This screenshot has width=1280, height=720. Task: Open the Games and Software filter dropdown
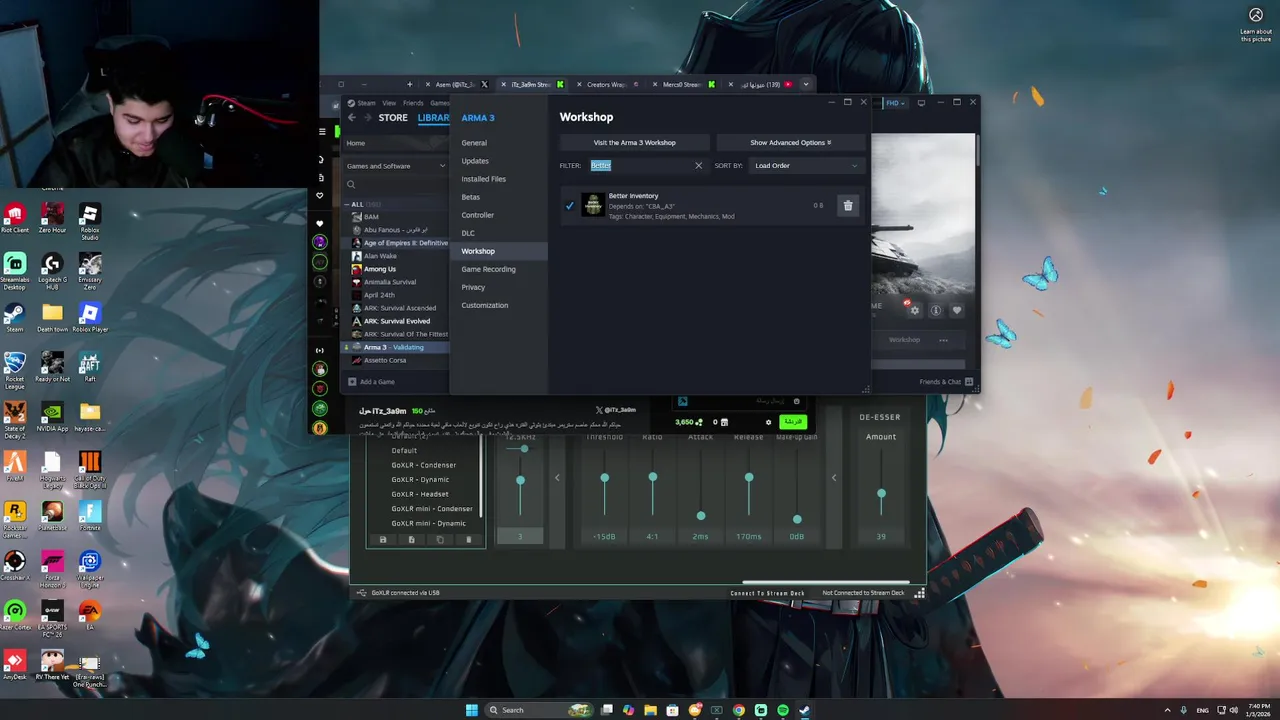395,166
